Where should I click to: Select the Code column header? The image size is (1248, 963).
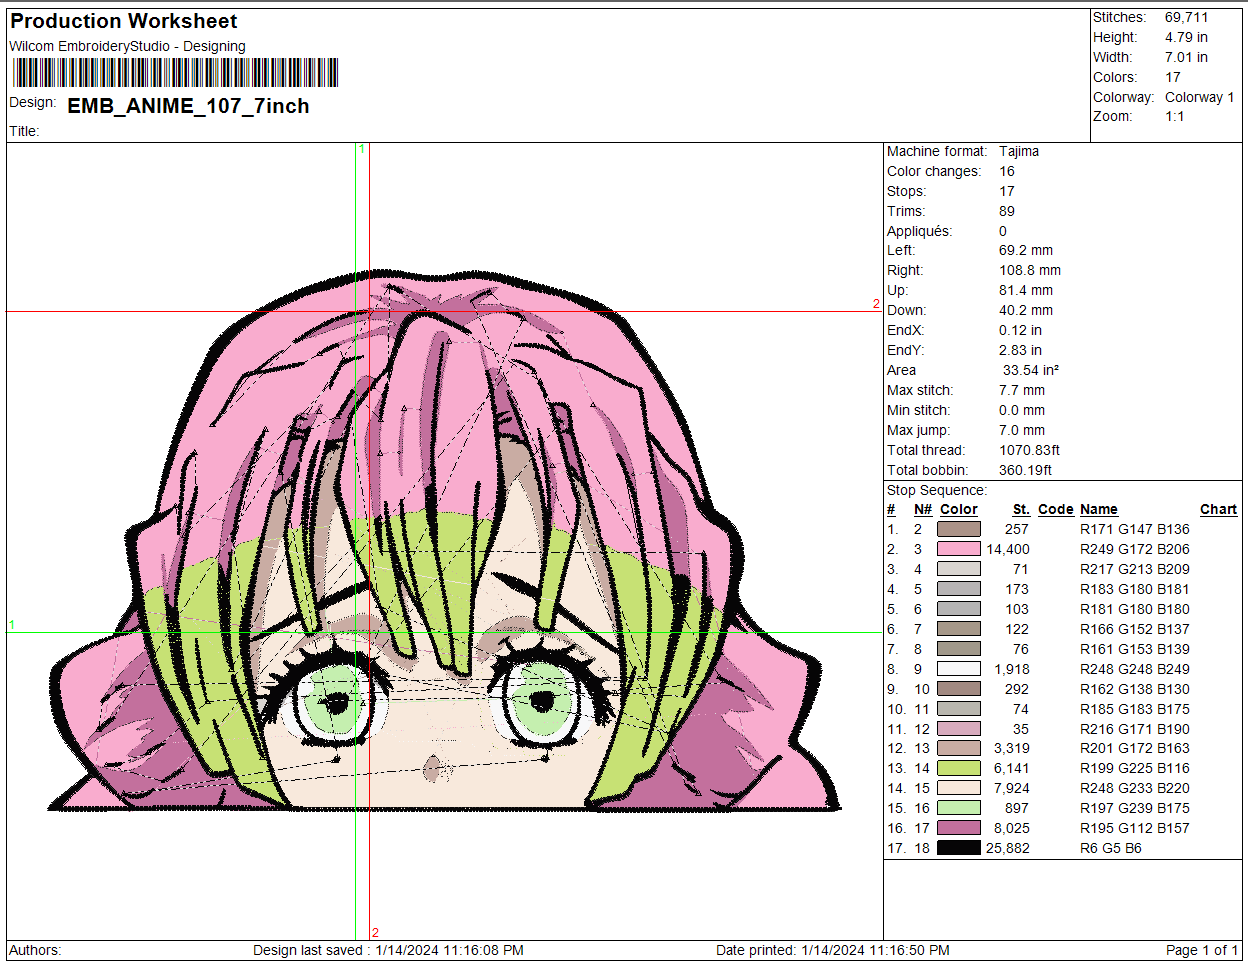coord(1055,509)
